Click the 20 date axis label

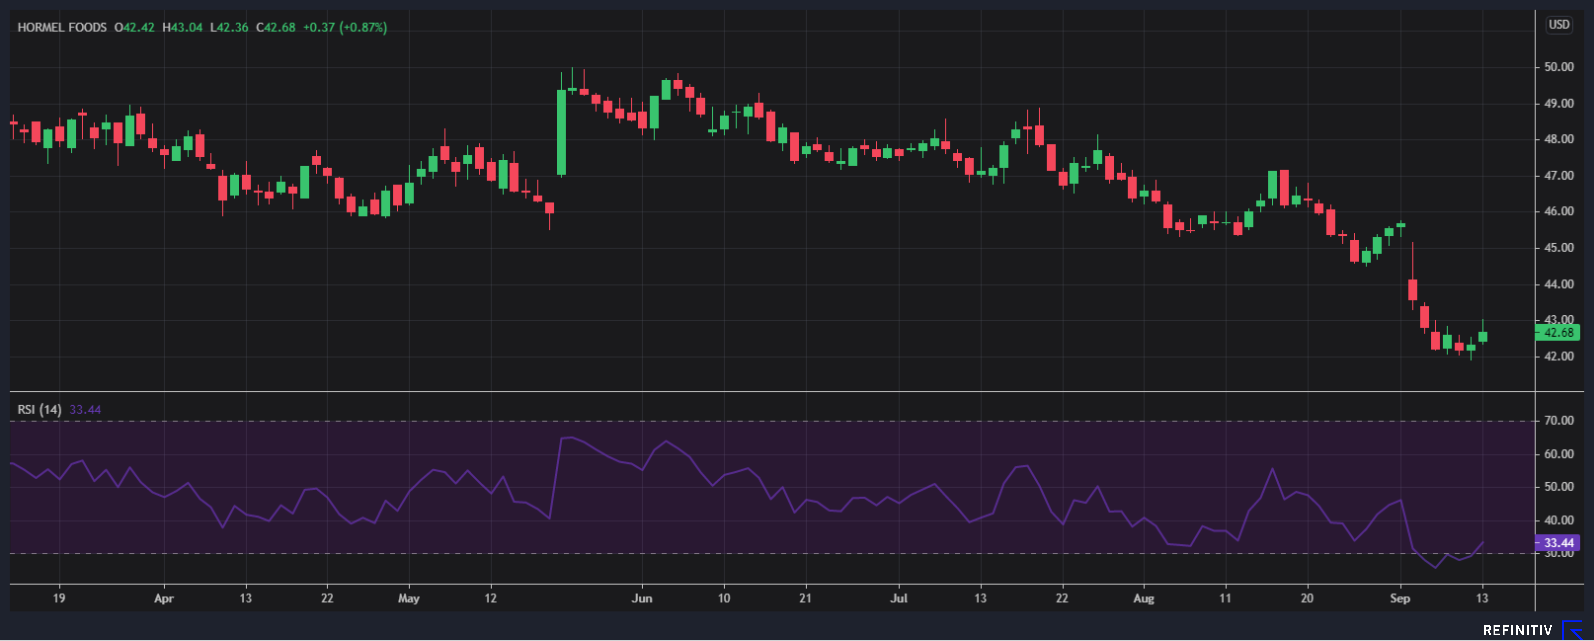[1307, 598]
